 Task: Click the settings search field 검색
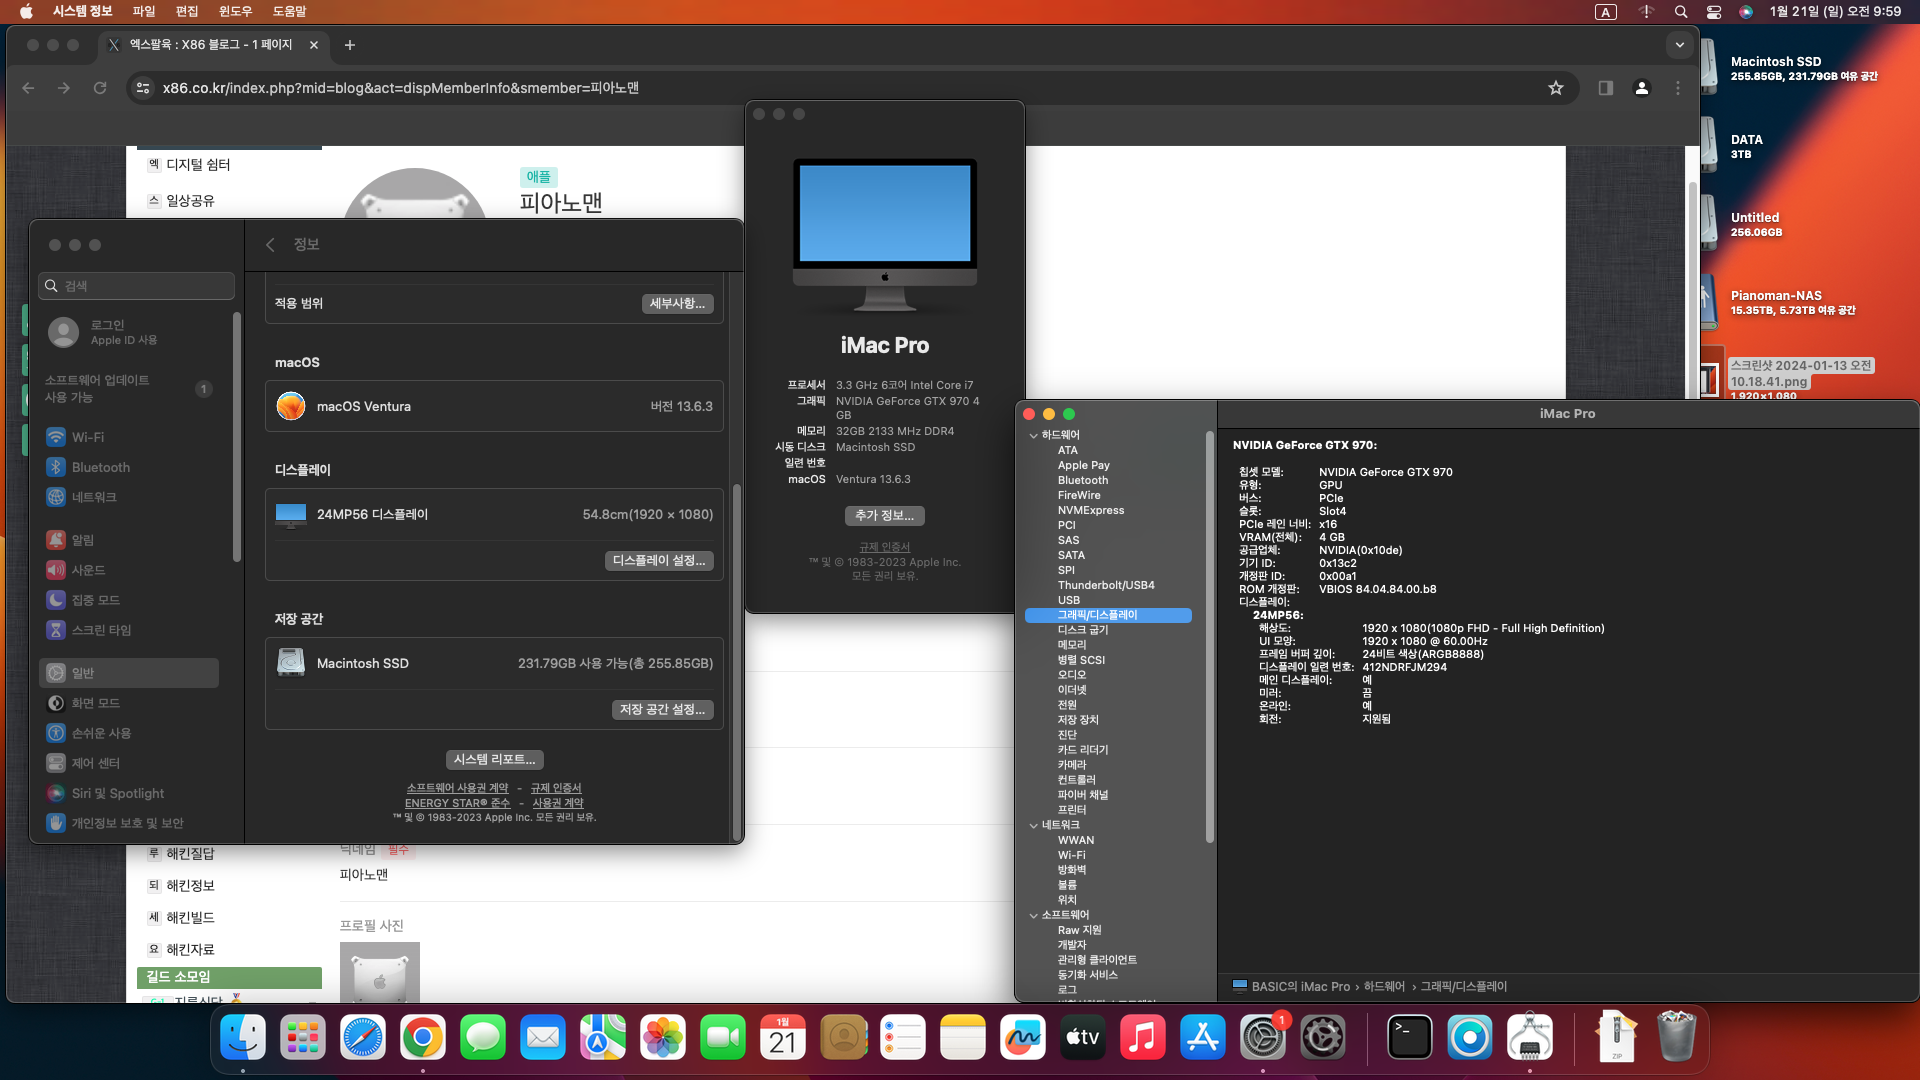point(137,286)
